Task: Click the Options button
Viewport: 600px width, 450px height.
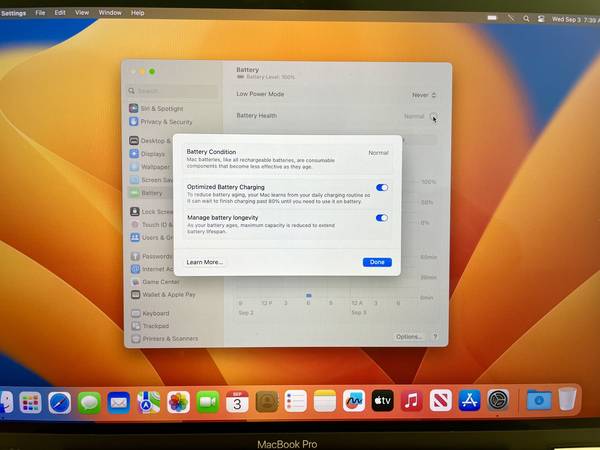Action: coord(408,337)
